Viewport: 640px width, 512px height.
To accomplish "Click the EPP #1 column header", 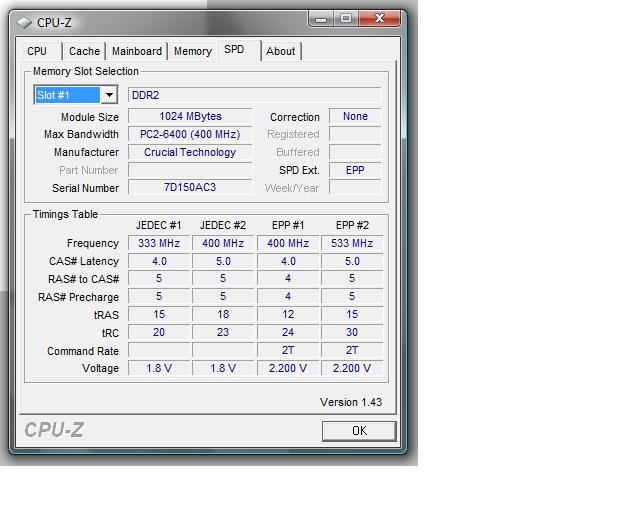I will coord(288,225).
